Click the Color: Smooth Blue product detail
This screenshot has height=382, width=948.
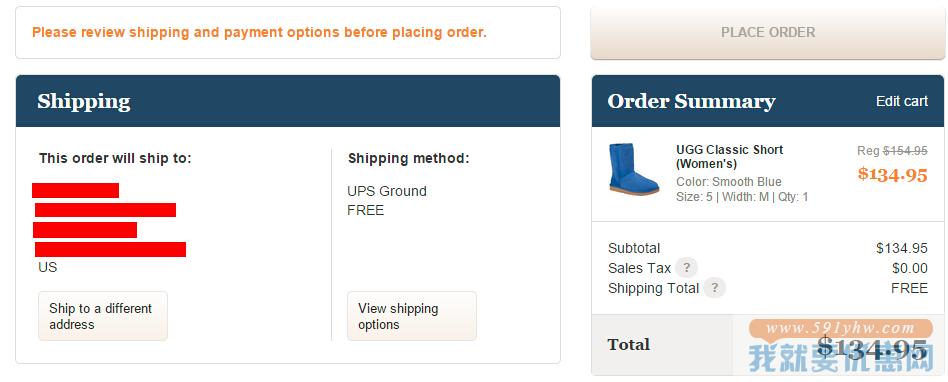[x=729, y=182]
